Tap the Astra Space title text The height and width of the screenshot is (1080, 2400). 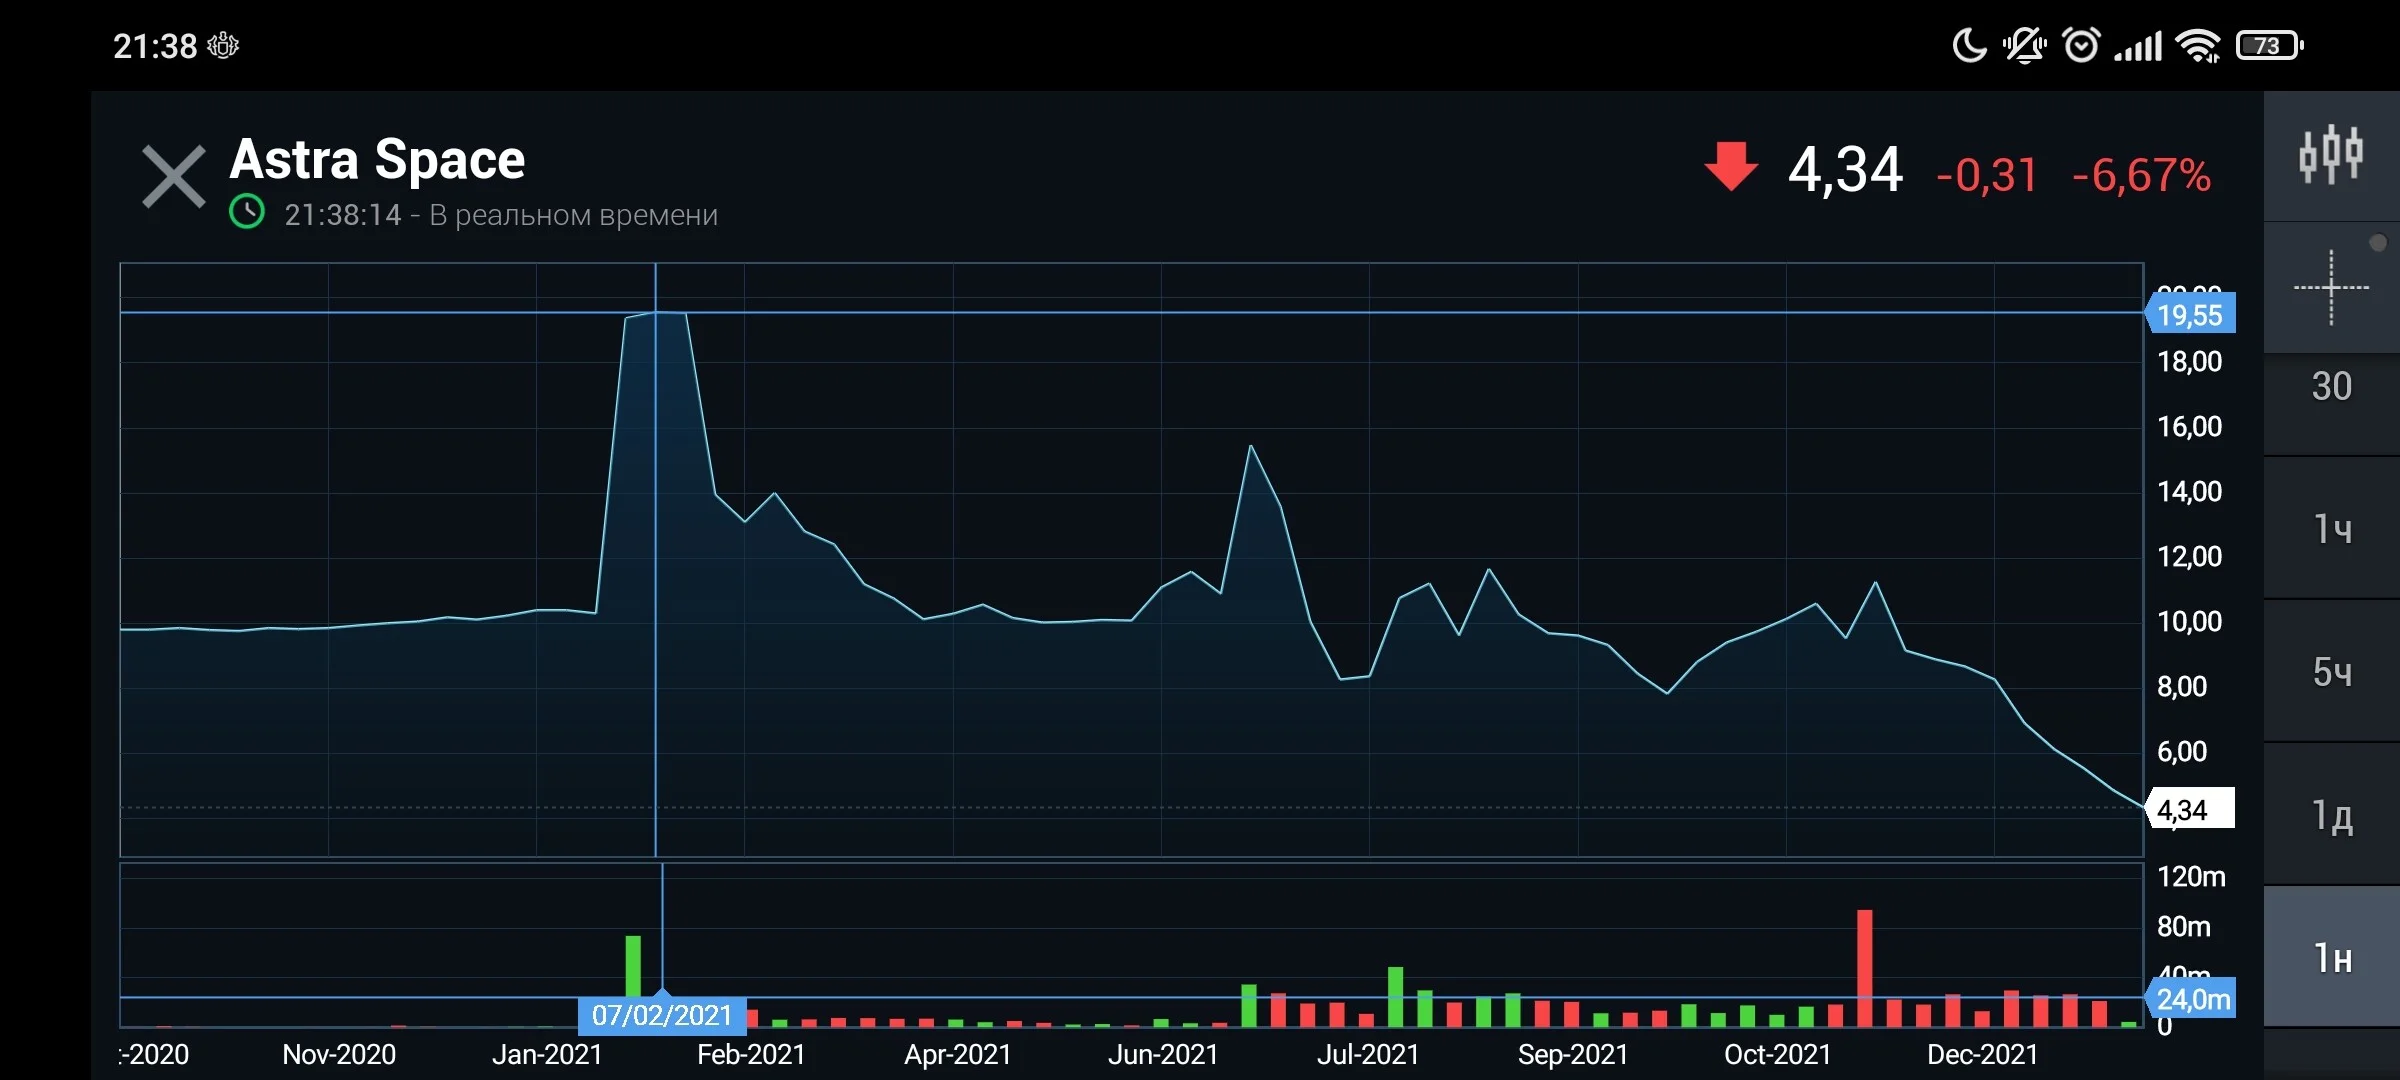point(377,160)
